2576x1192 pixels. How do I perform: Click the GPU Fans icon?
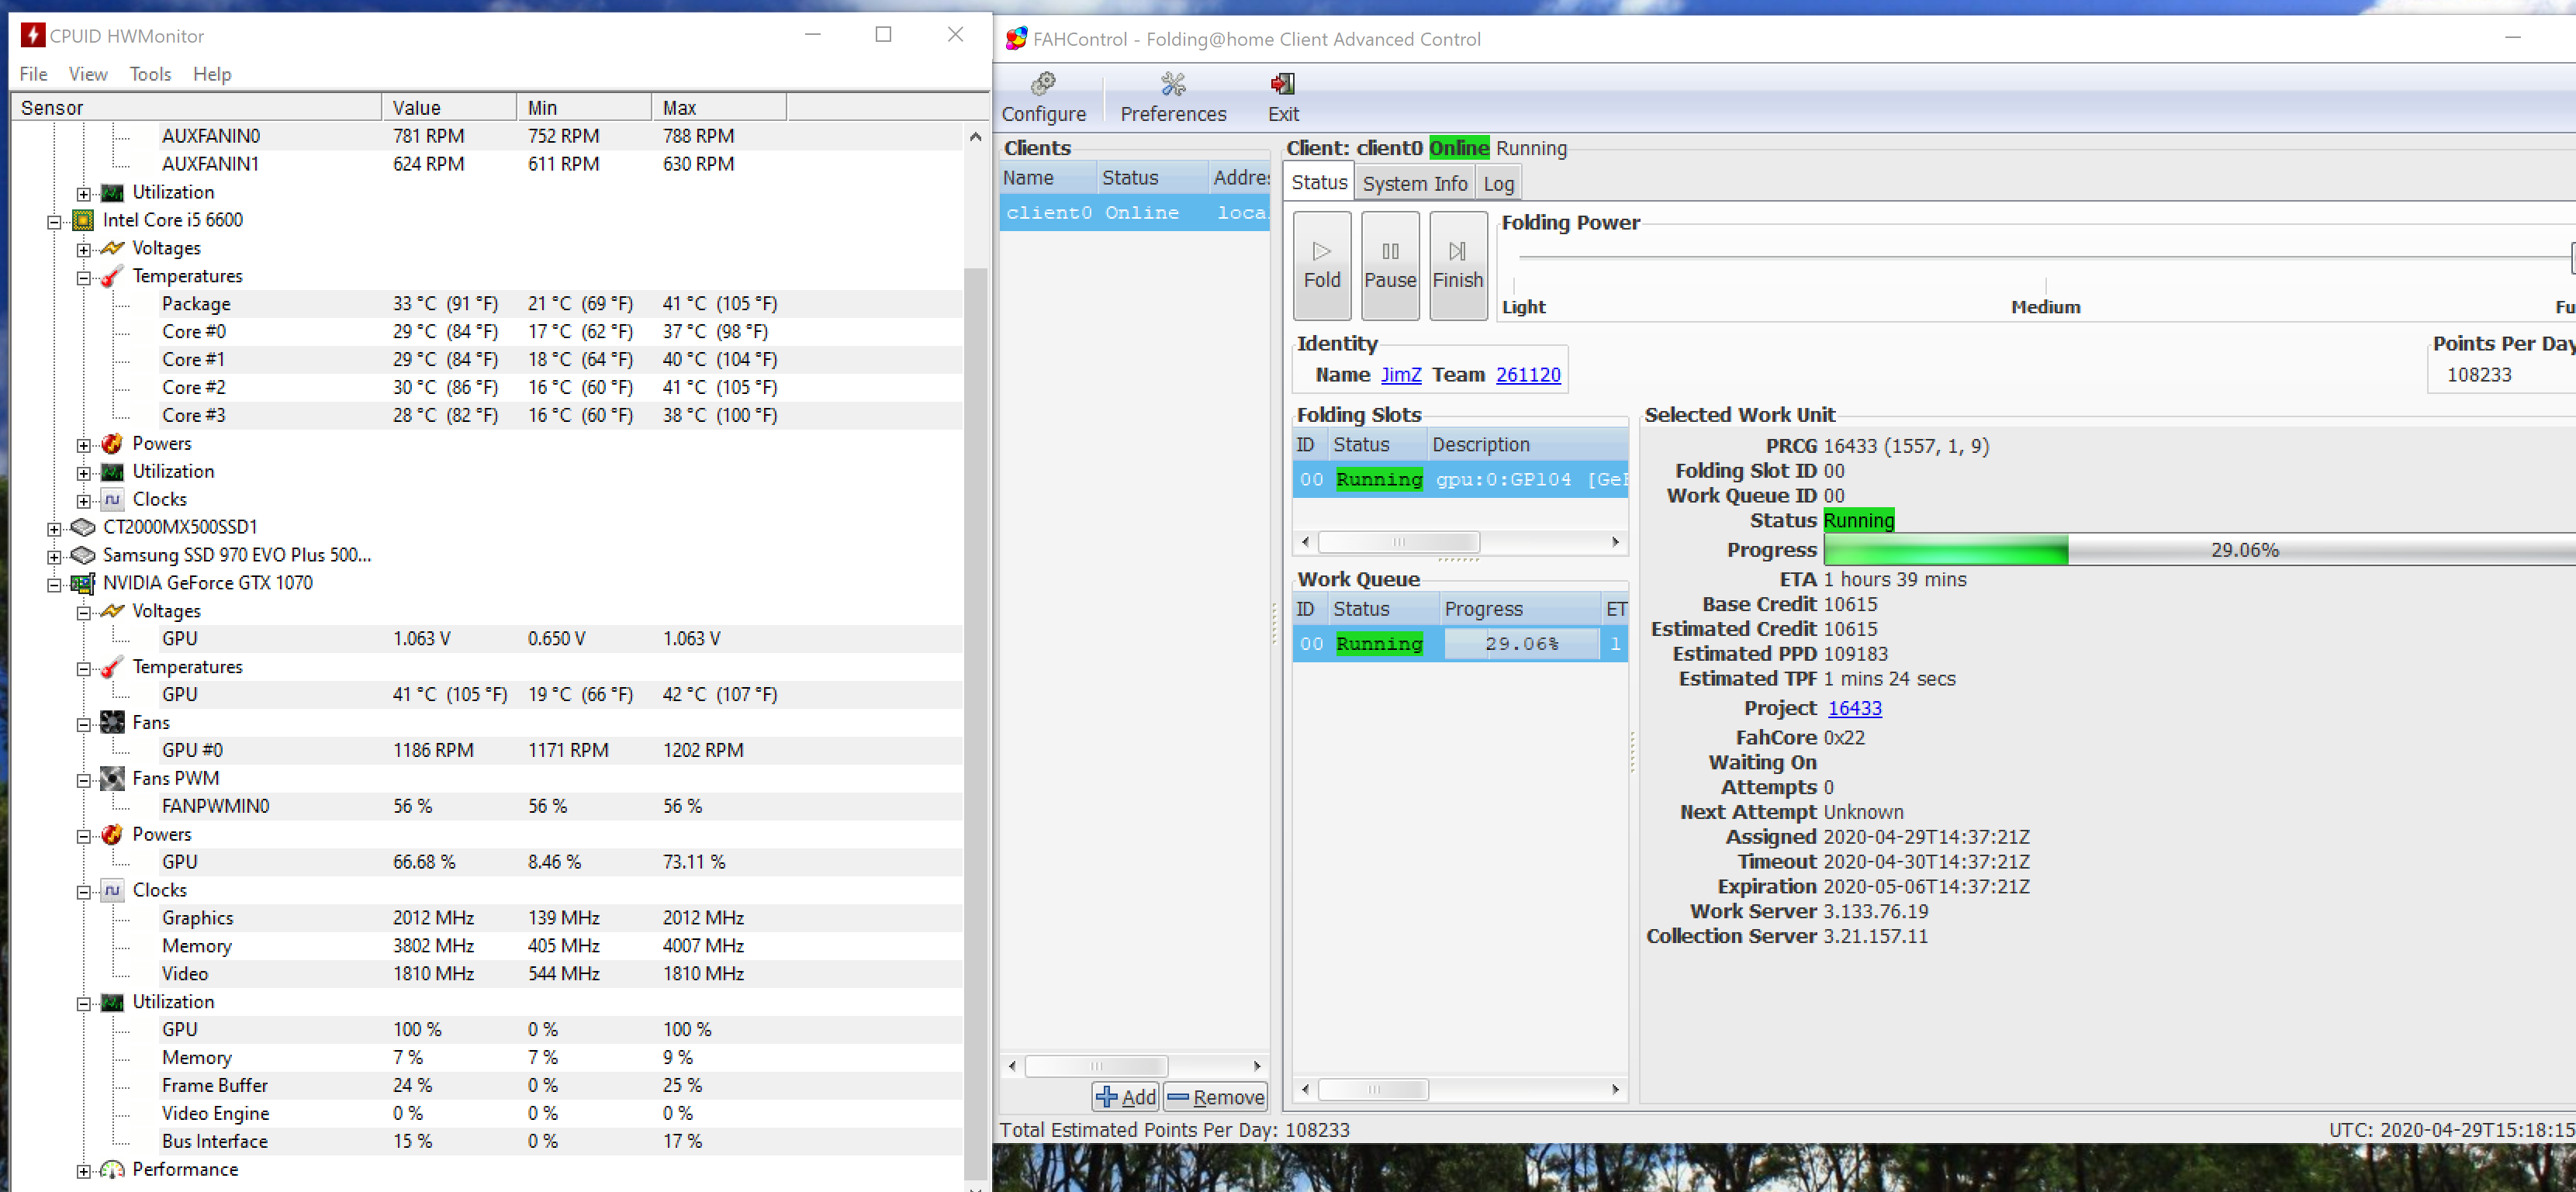coord(113,722)
